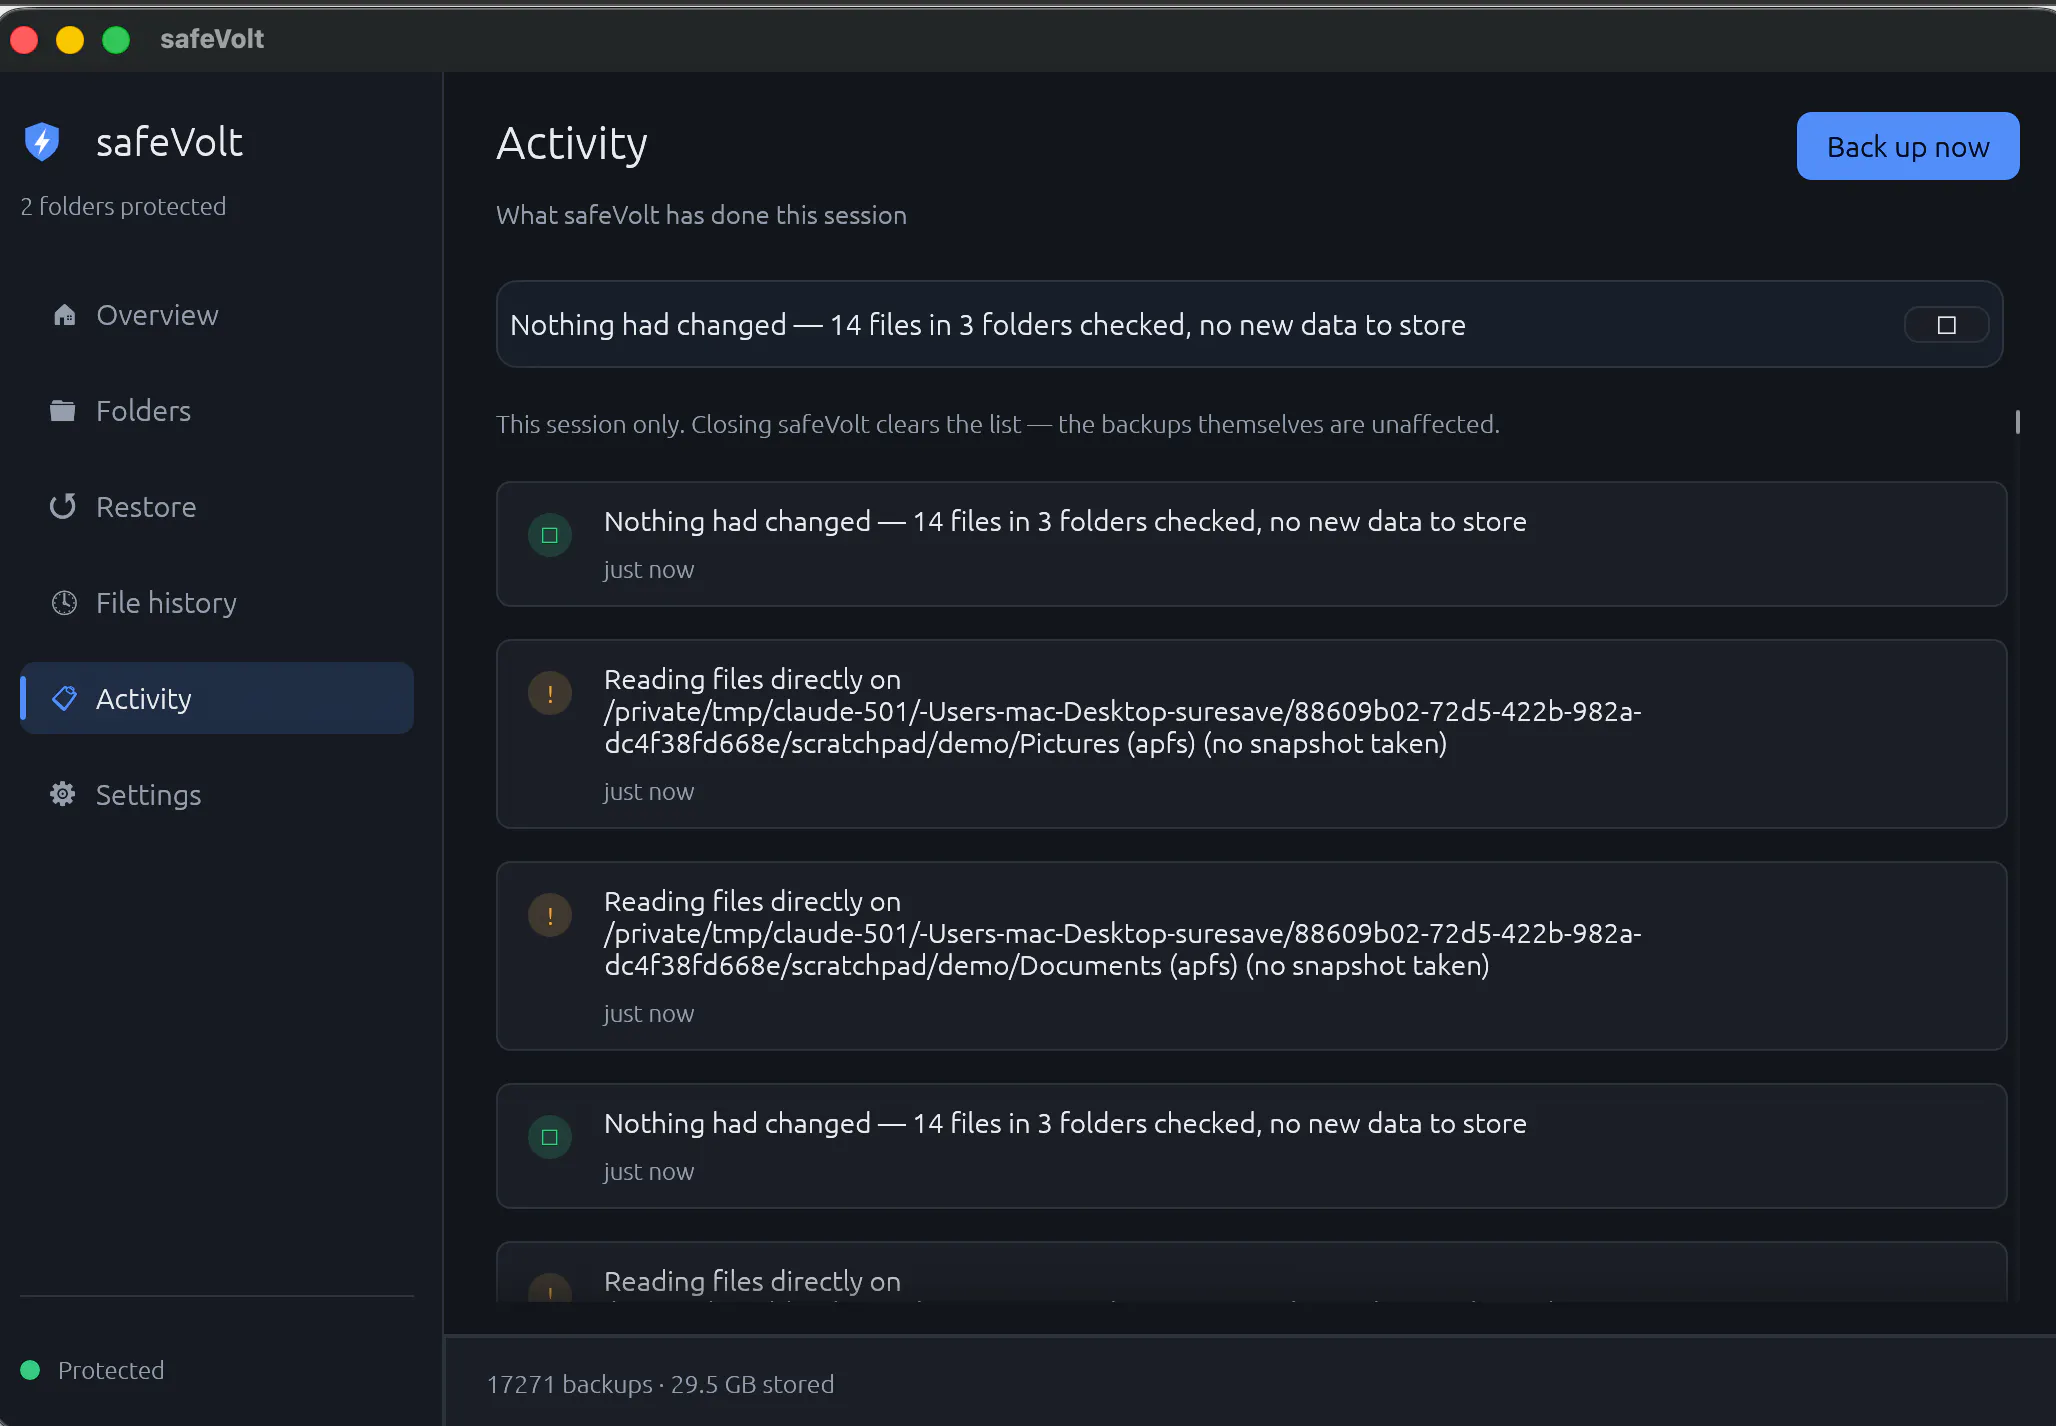Viewport: 2056px width, 1426px height.
Task: Click the 'This session only' note
Action: (998, 424)
